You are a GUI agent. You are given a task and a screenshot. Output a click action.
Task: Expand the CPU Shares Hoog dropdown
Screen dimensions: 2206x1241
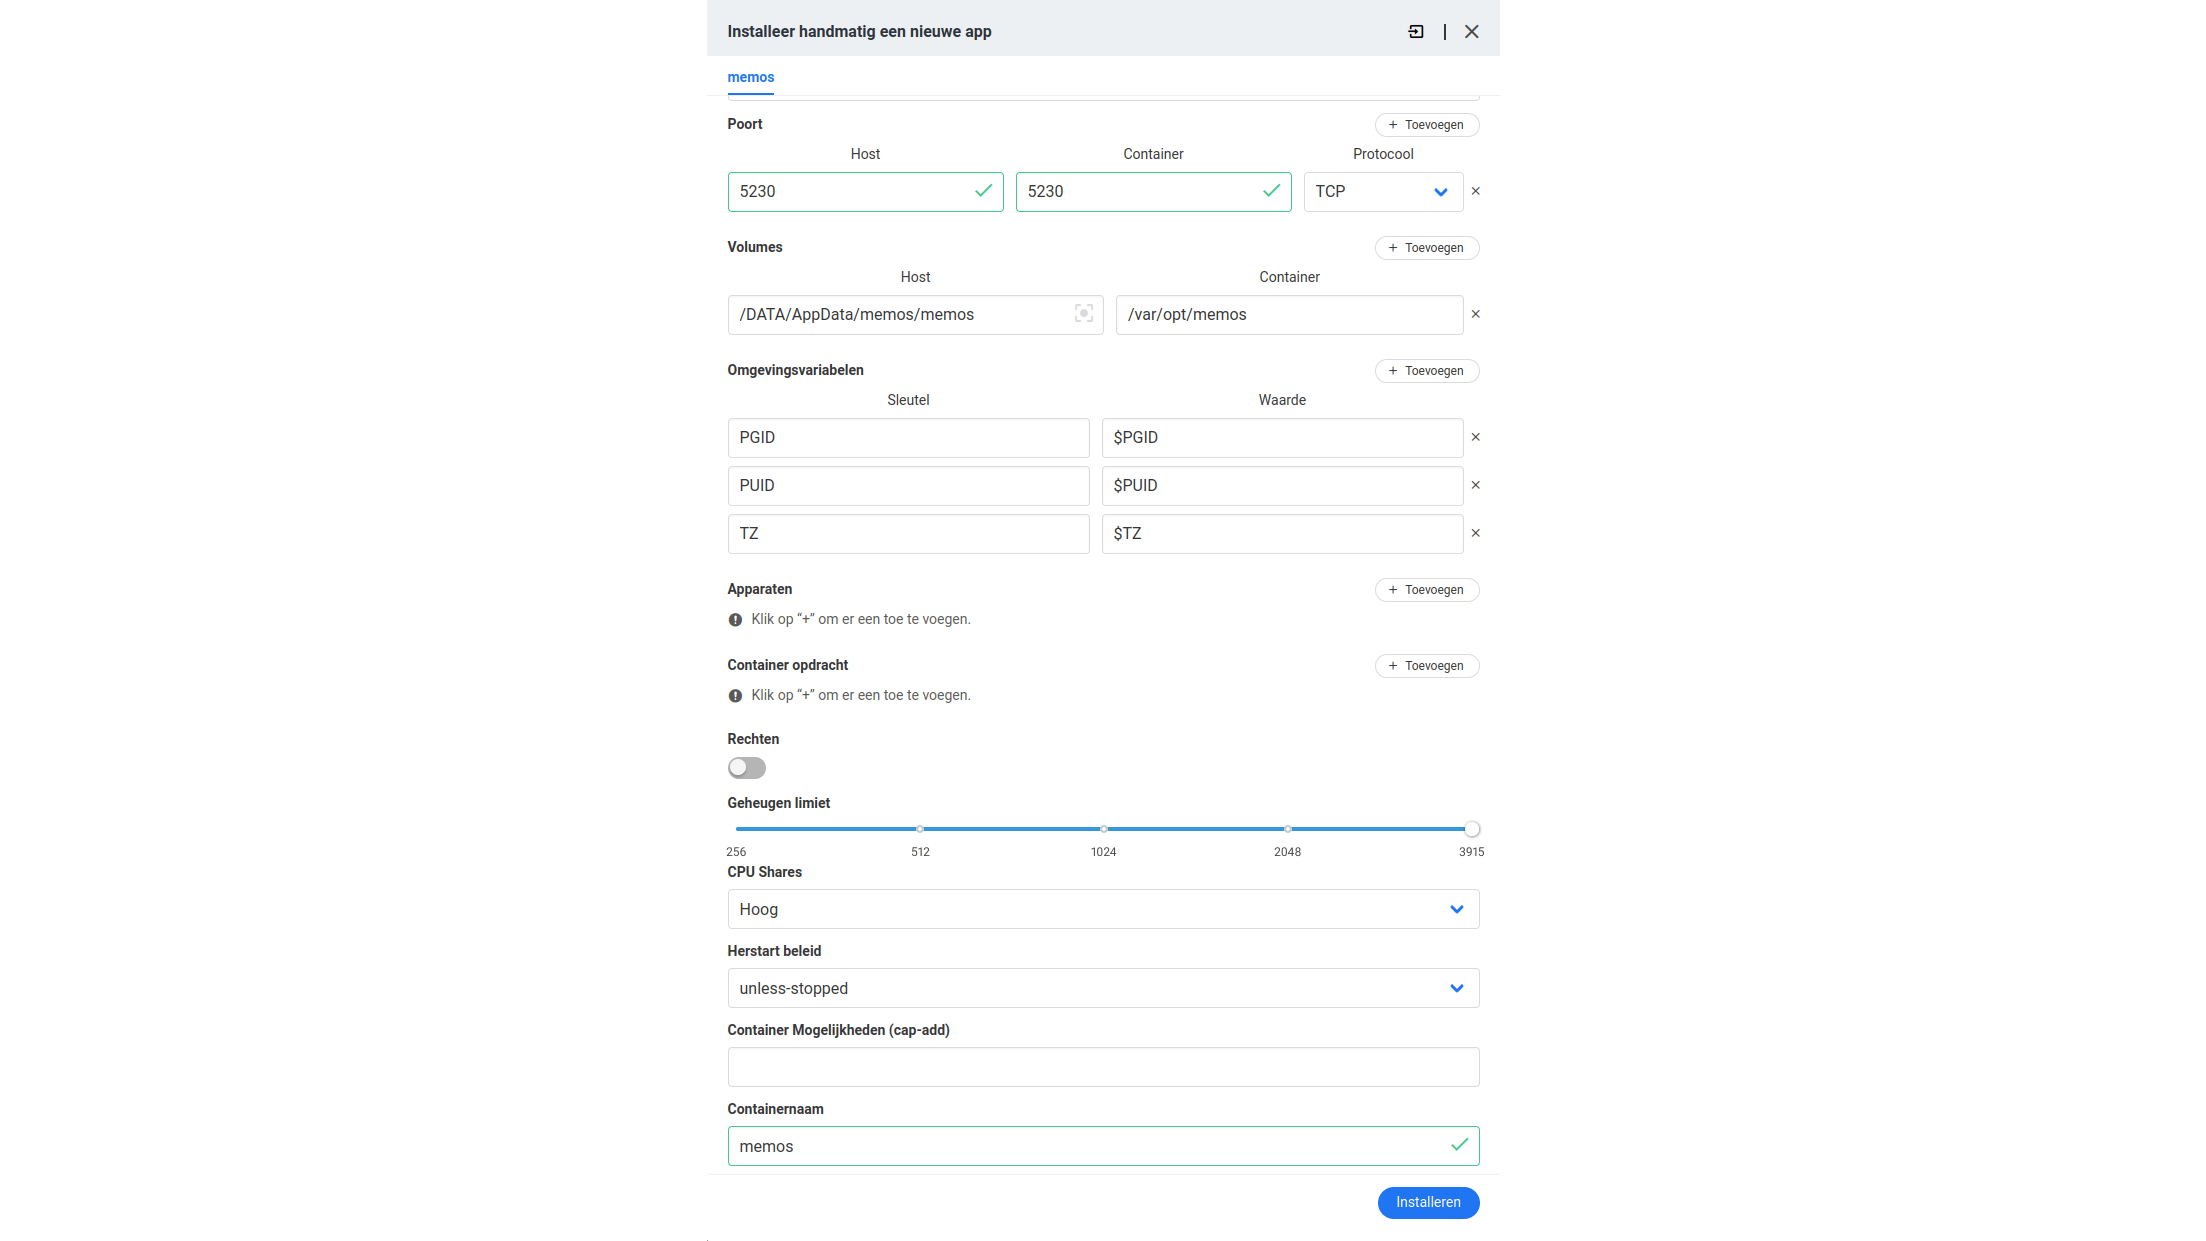(x=1102, y=909)
